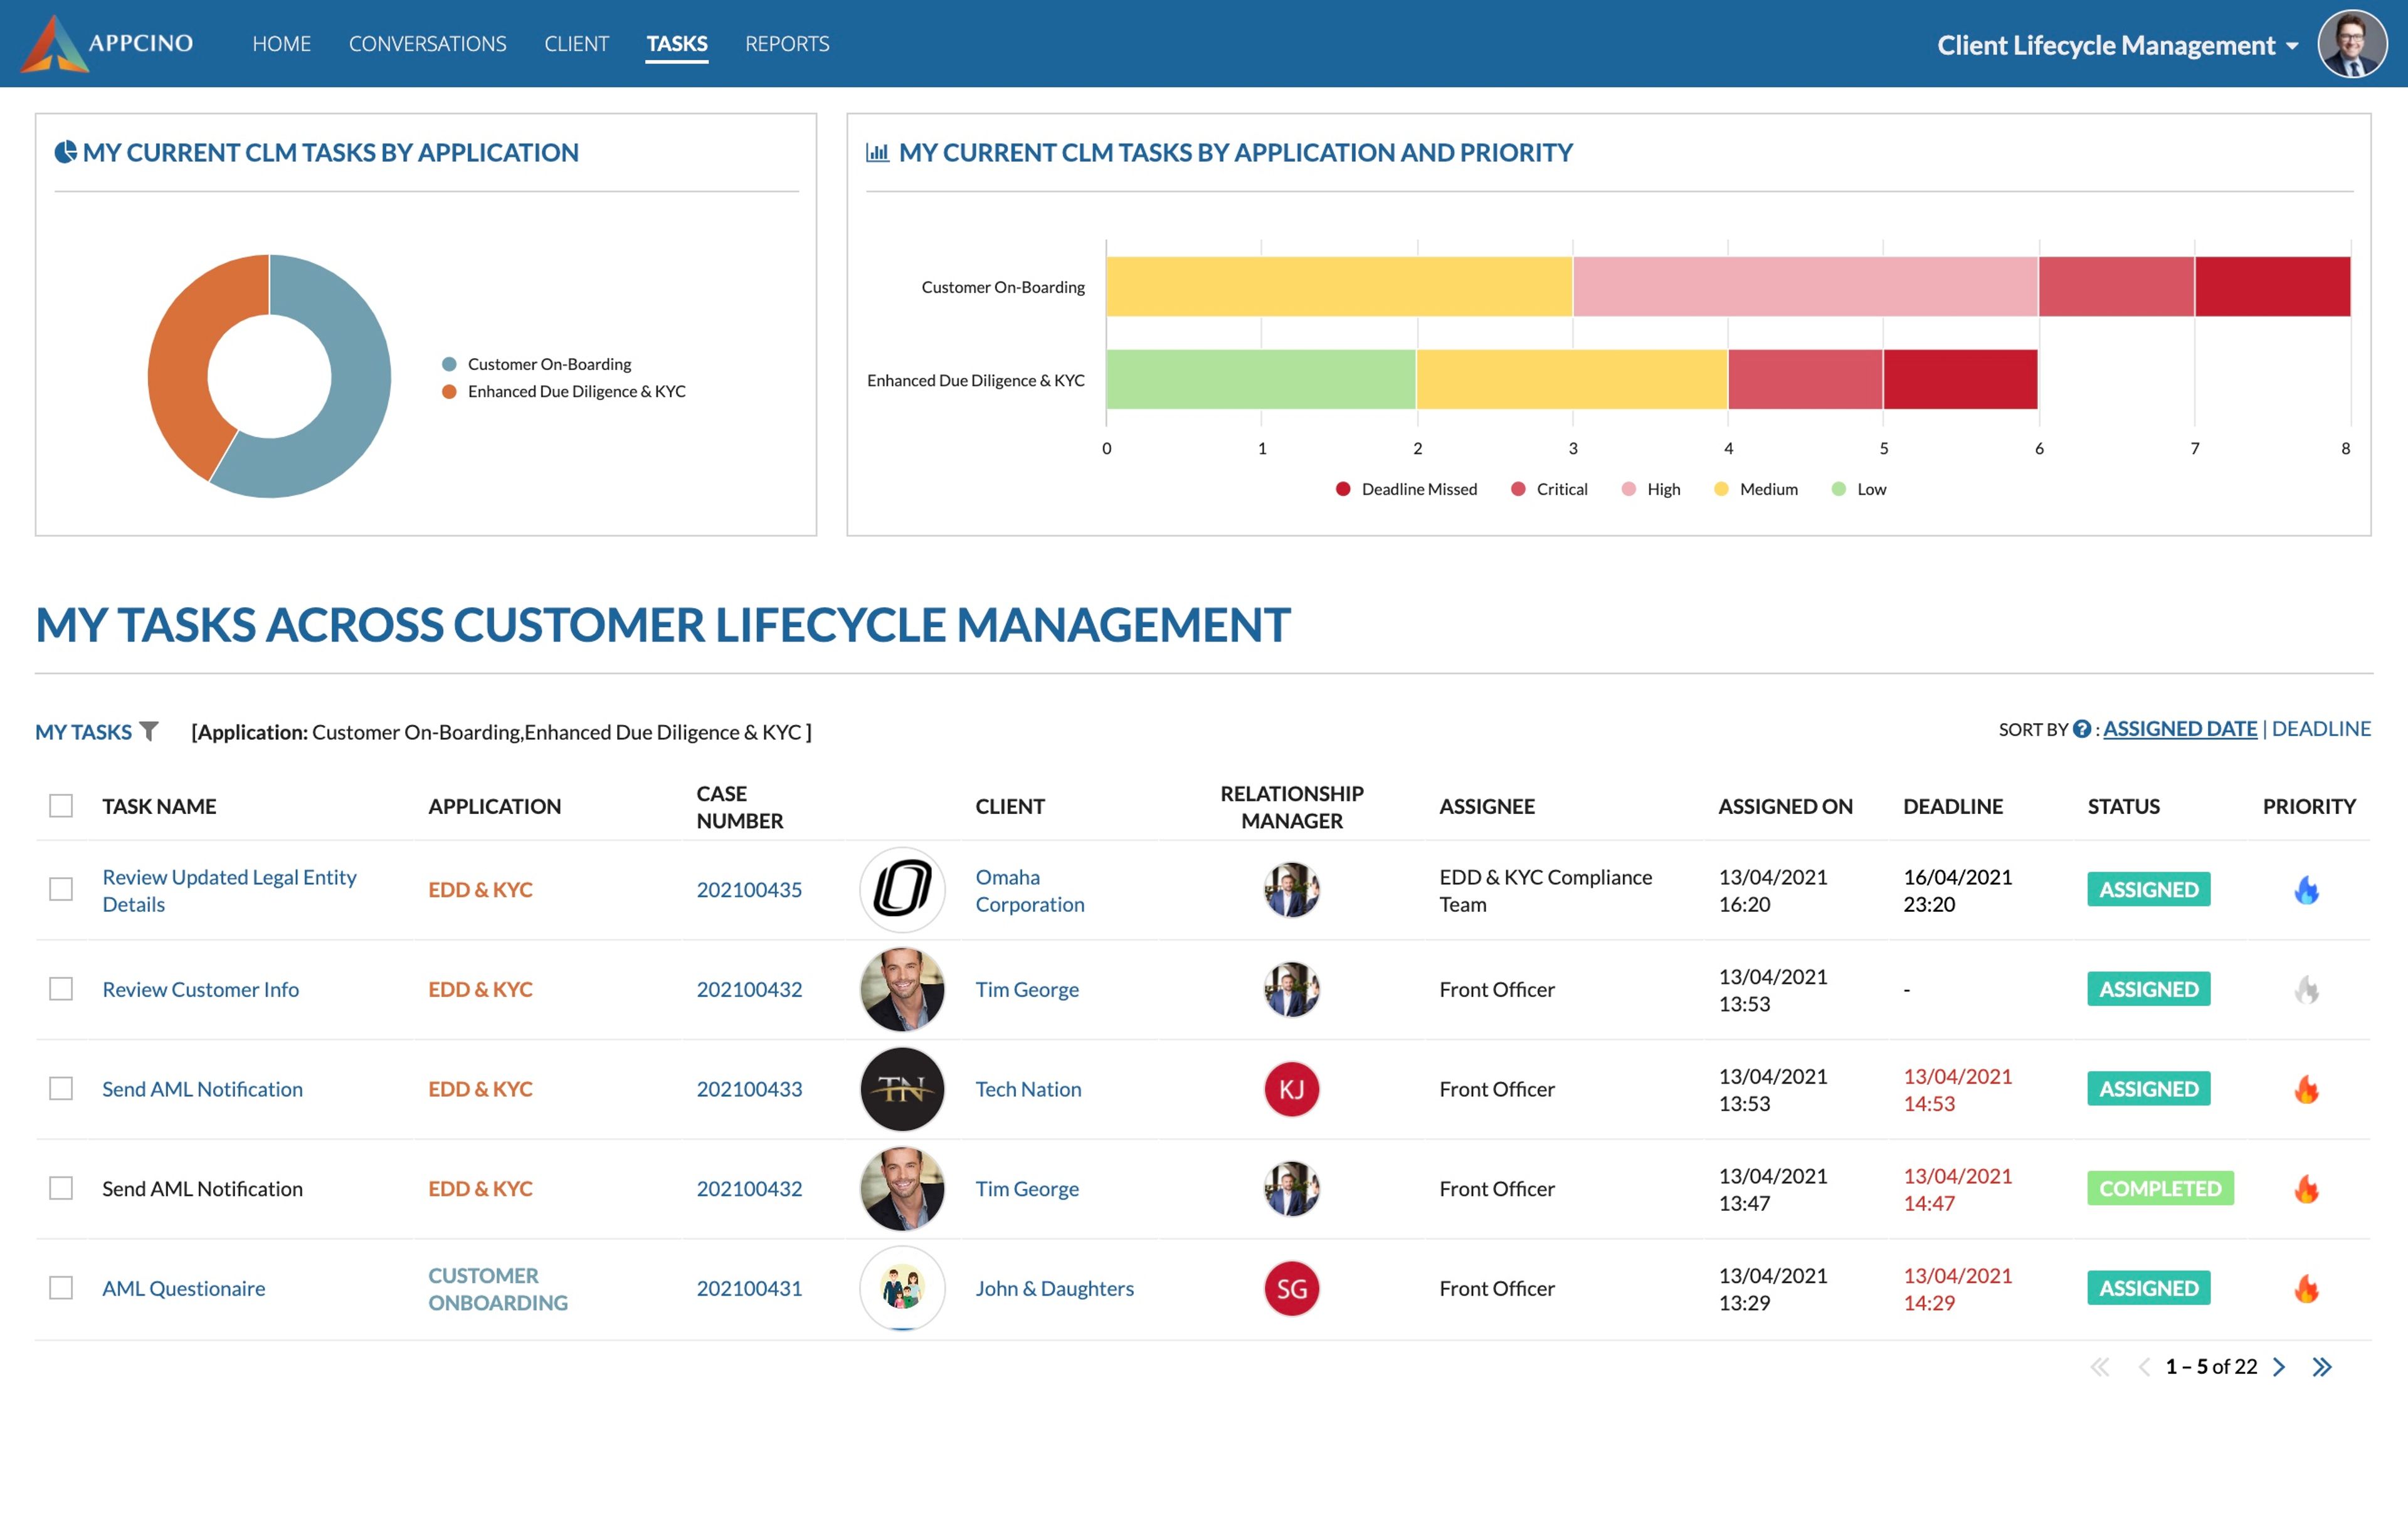Open case number 202100431

pos(749,1288)
